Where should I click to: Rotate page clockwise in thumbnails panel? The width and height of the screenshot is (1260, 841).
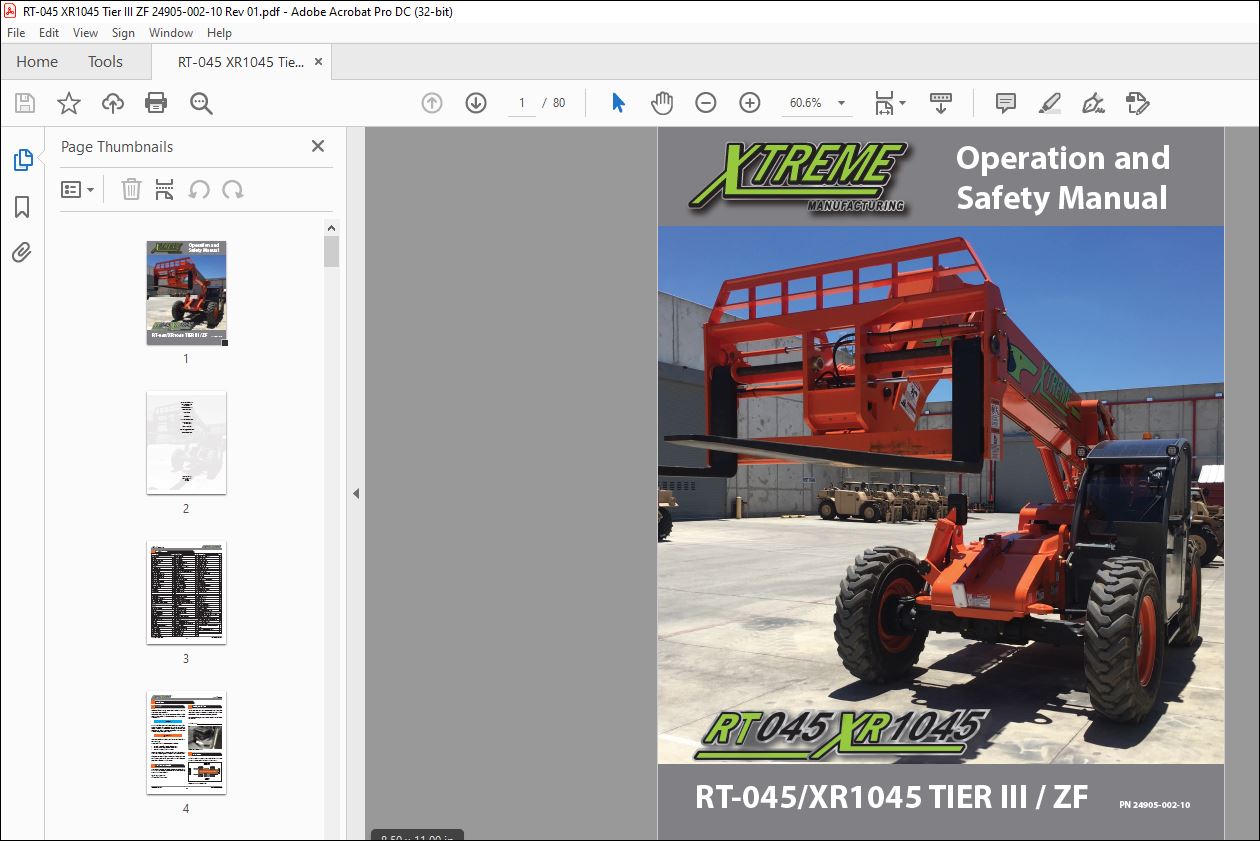[233, 189]
